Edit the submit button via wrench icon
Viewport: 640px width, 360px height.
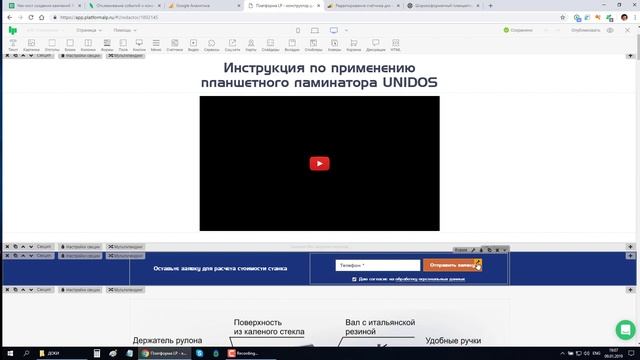coord(478,262)
